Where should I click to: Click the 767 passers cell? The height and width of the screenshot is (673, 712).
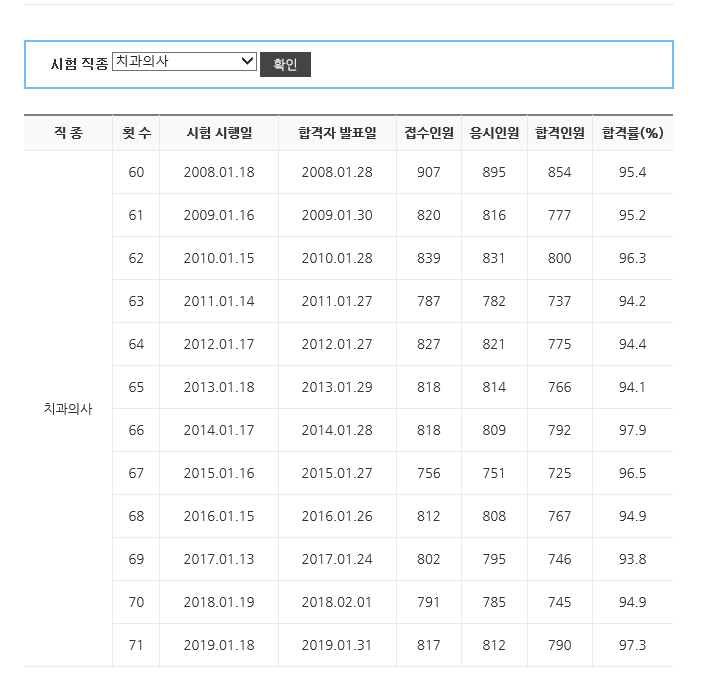(x=559, y=516)
